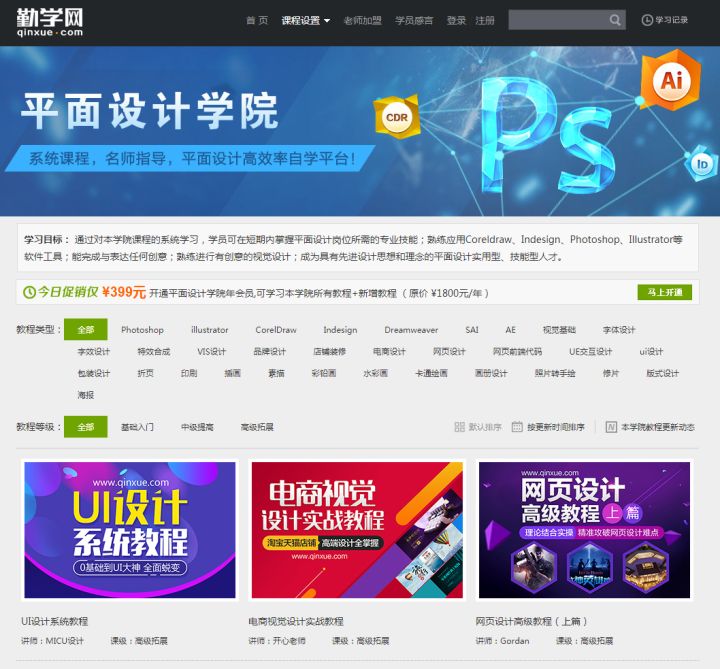Click the icon beside 本学院教程更新动态
Screen dimensions: 720x669
[611, 427]
